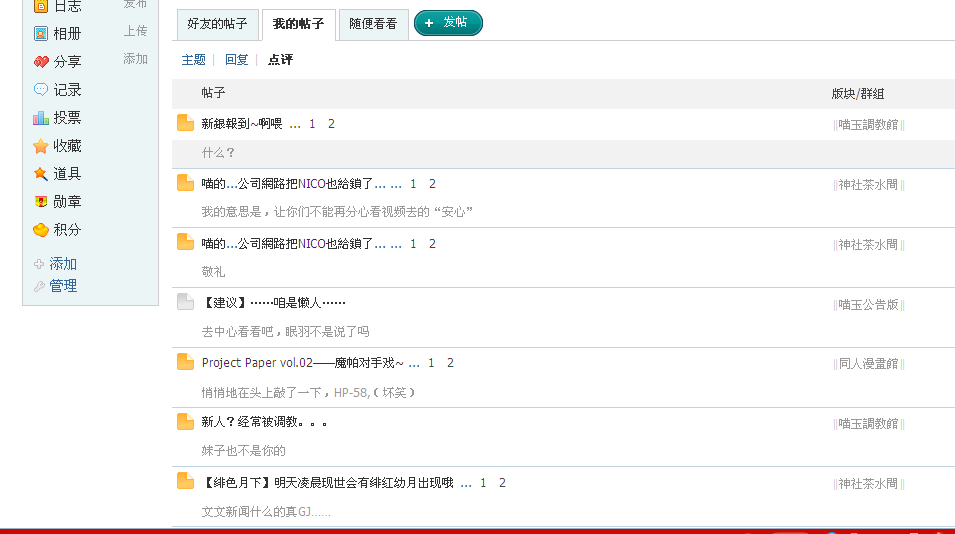Open comment 我的意思是，让你们不能再分心看视频去的
The height and width of the screenshot is (534, 955).
337,212
